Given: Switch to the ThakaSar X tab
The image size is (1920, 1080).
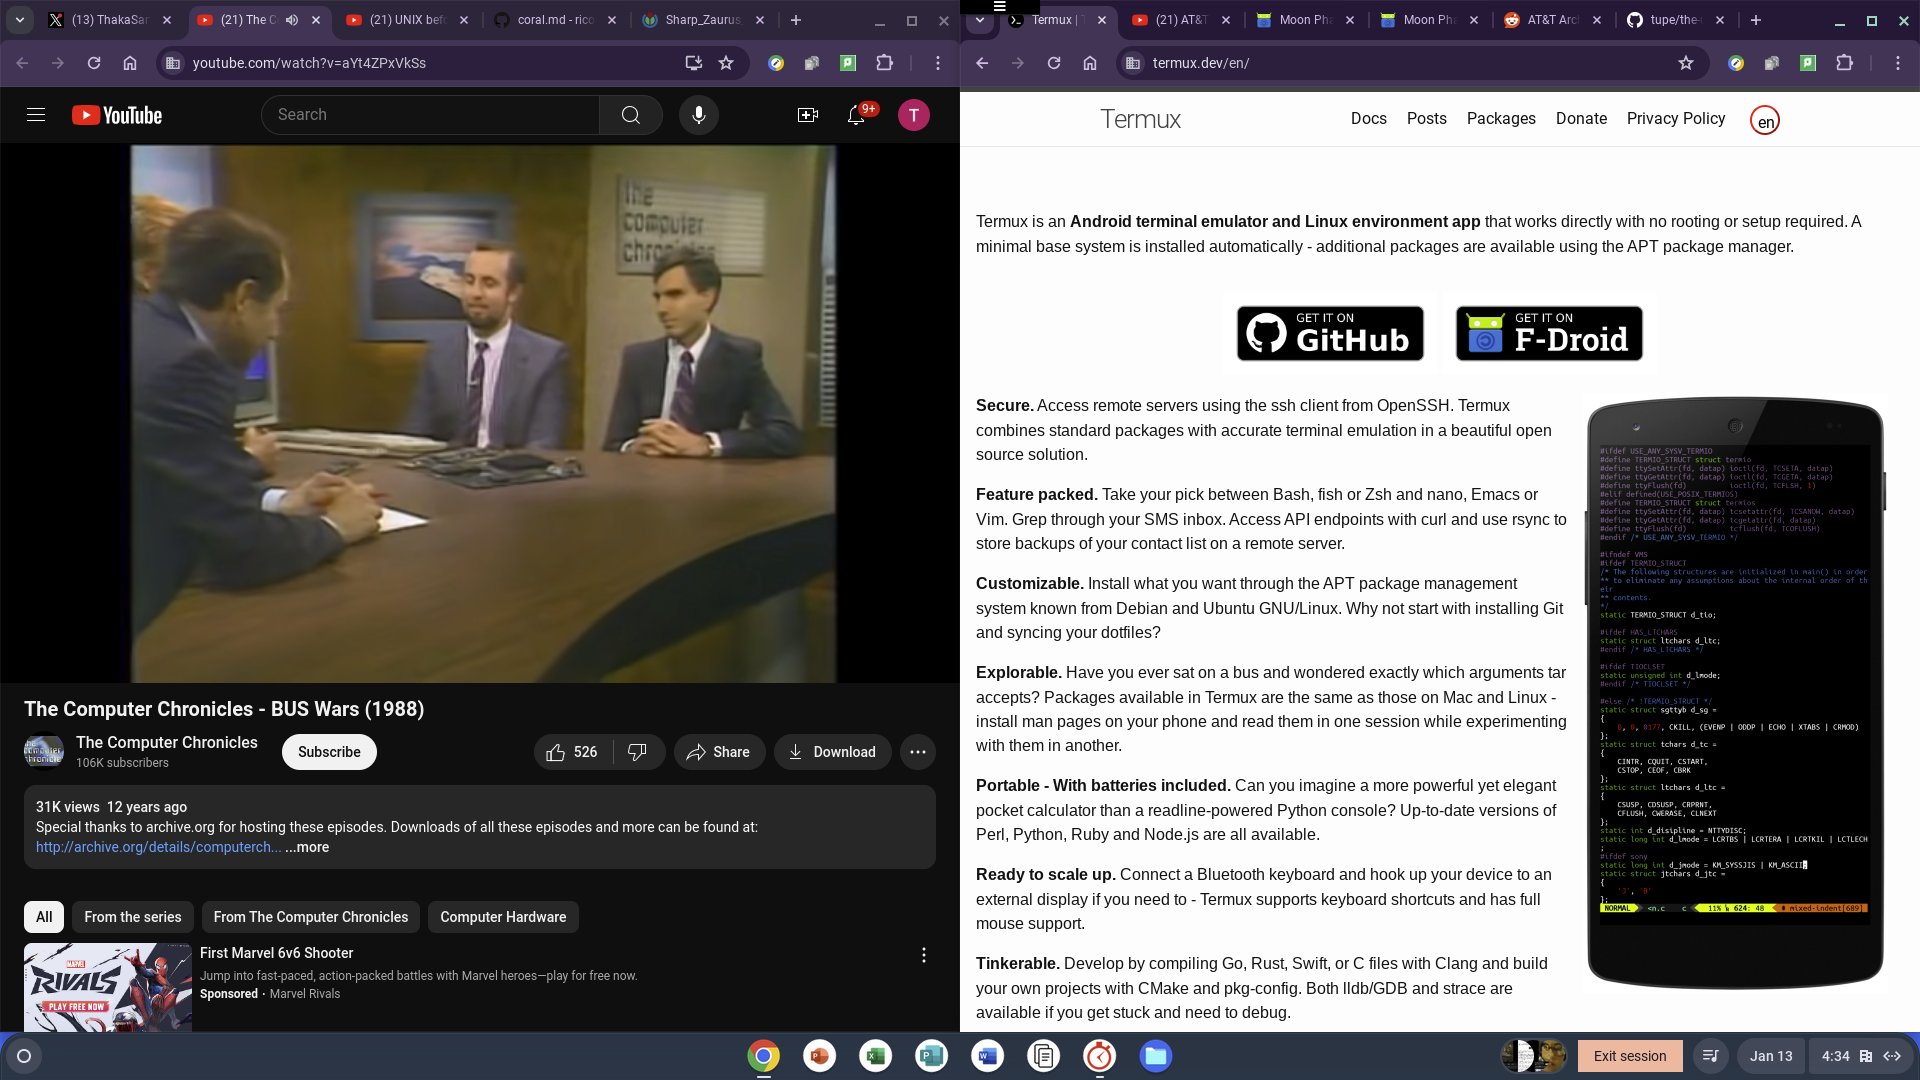Looking at the screenshot, I should [110, 20].
